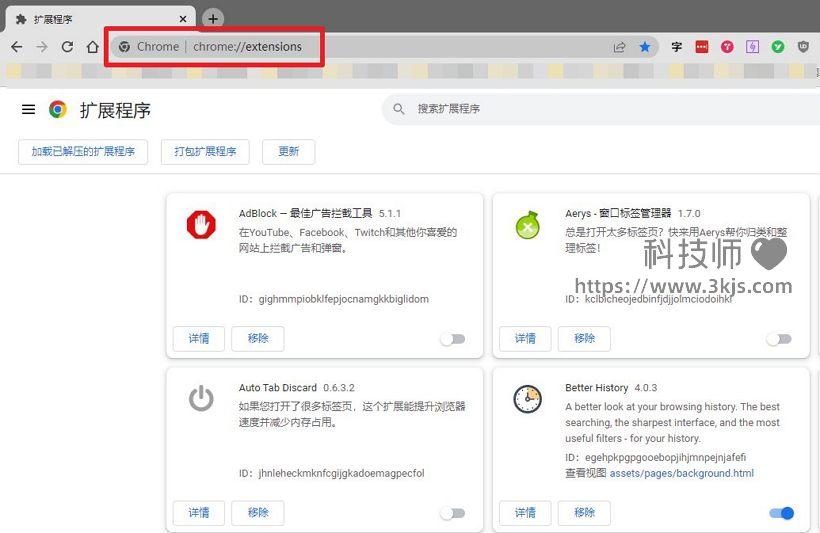This screenshot has width=820, height=533.
Task: Click the Auto Tab Discard title
Action: point(278,388)
